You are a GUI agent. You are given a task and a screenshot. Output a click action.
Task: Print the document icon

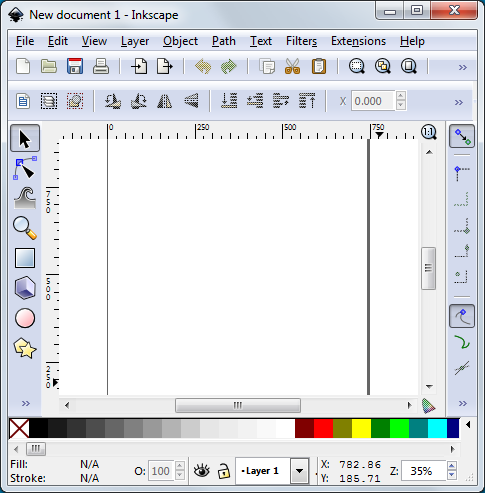tap(101, 66)
